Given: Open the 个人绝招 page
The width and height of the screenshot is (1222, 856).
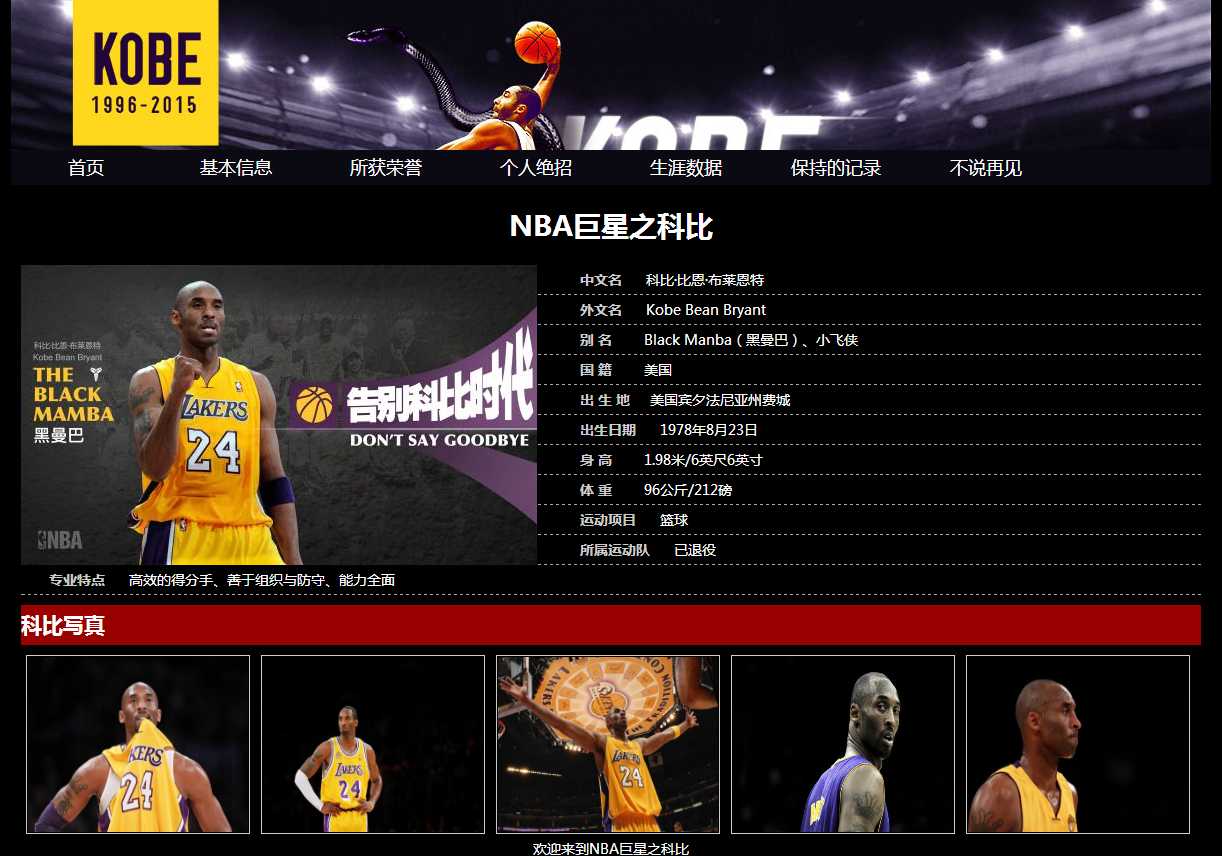Looking at the screenshot, I should (x=536, y=168).
